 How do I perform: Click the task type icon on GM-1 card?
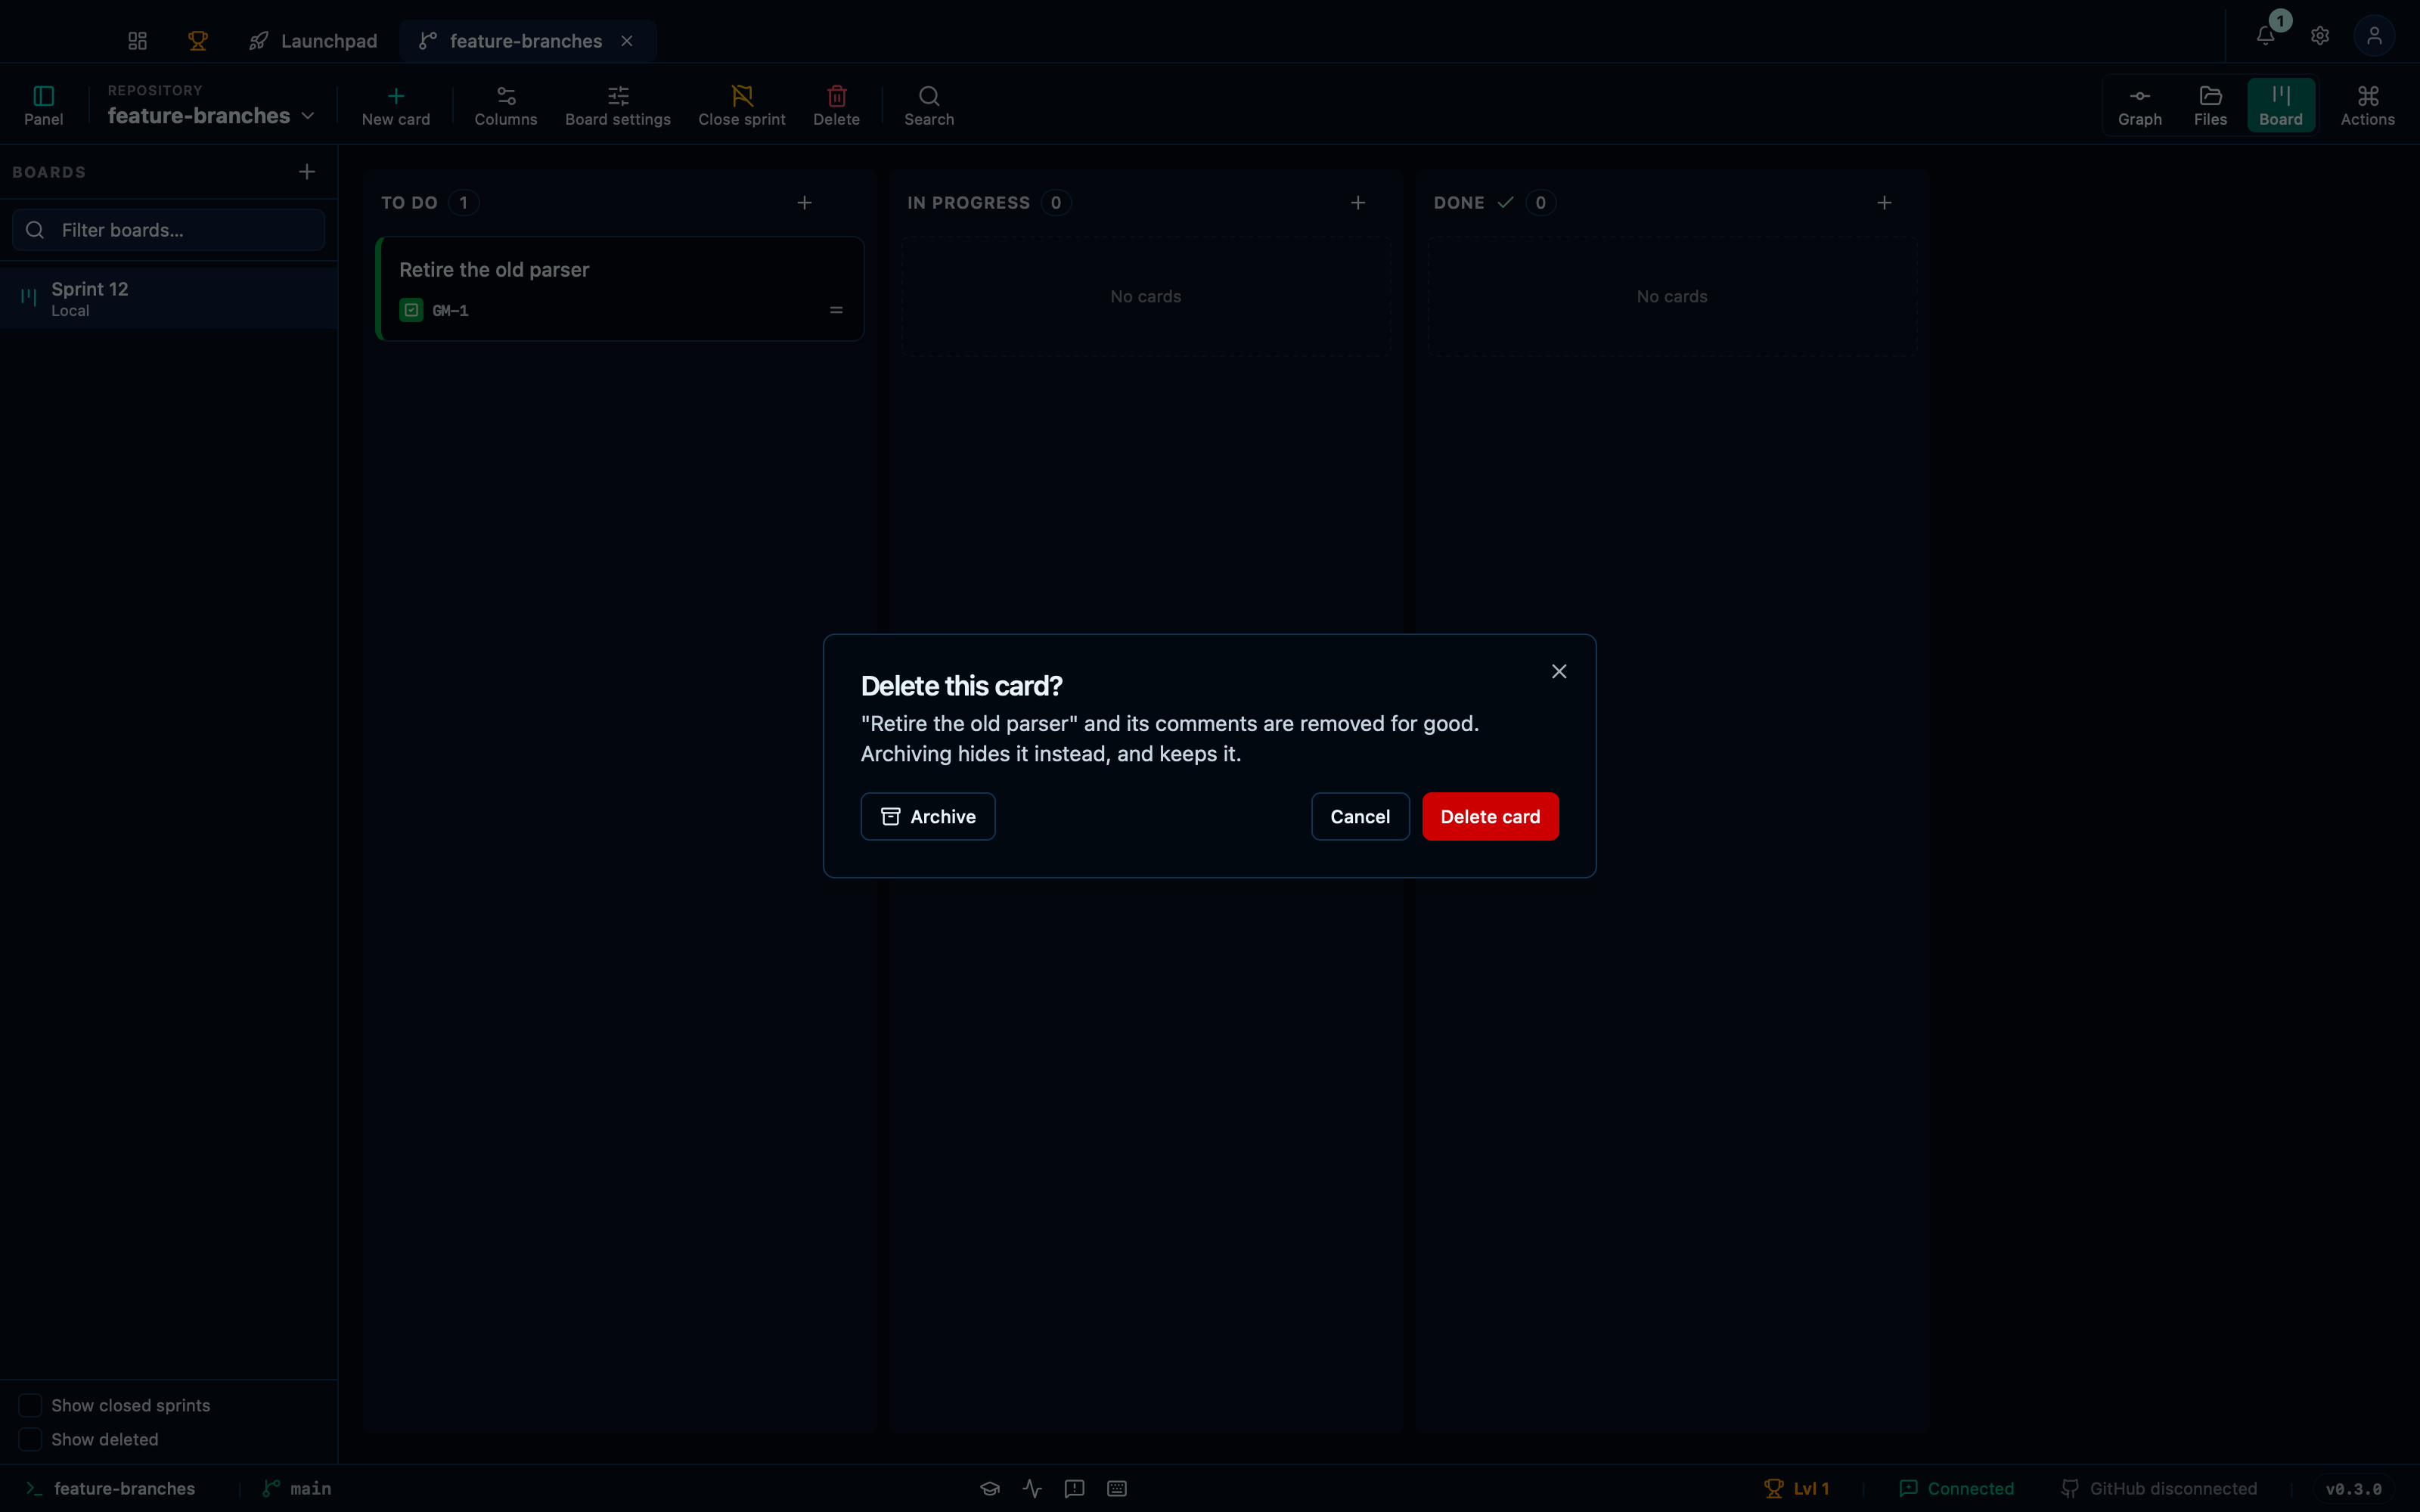(x=411, y=310)
